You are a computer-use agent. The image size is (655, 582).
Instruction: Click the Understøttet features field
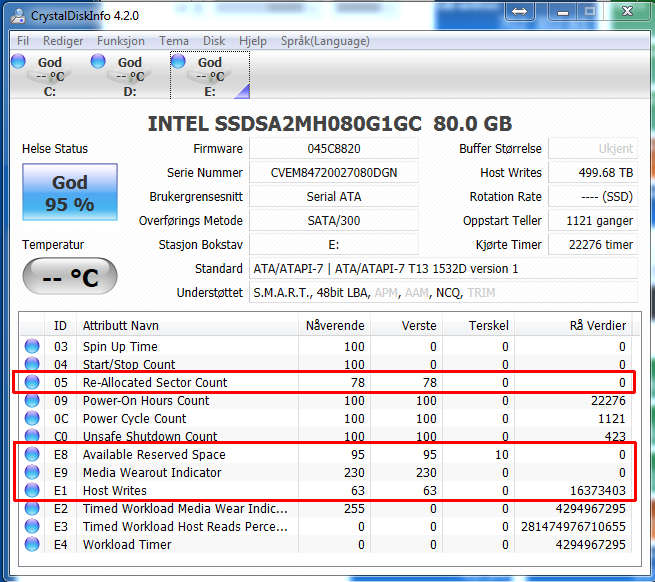(443, 292)
